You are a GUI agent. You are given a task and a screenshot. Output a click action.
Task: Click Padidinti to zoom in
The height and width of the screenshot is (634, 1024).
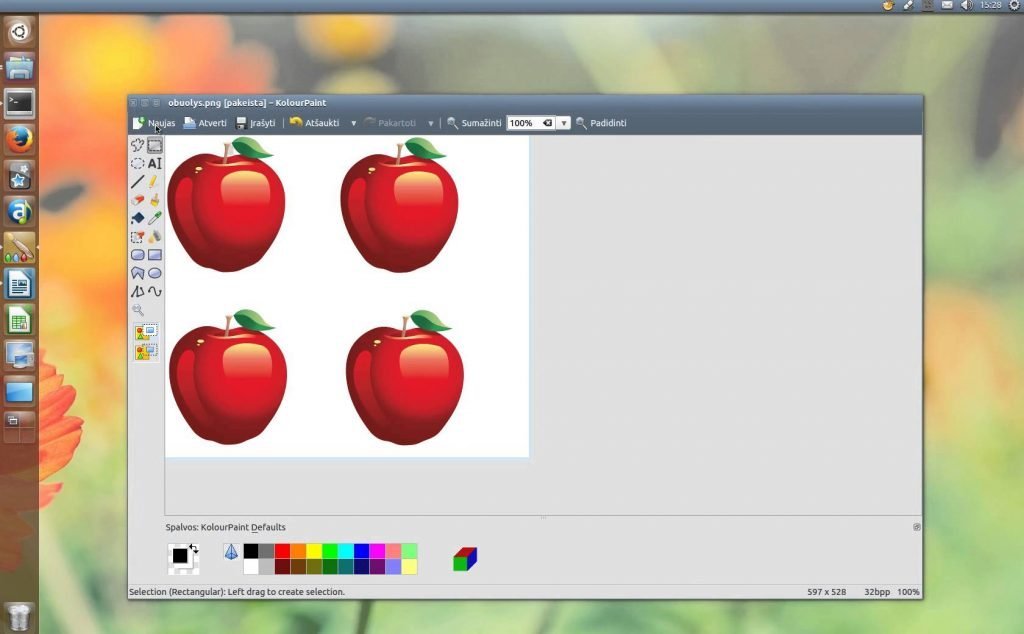click(x=601, y=123)
